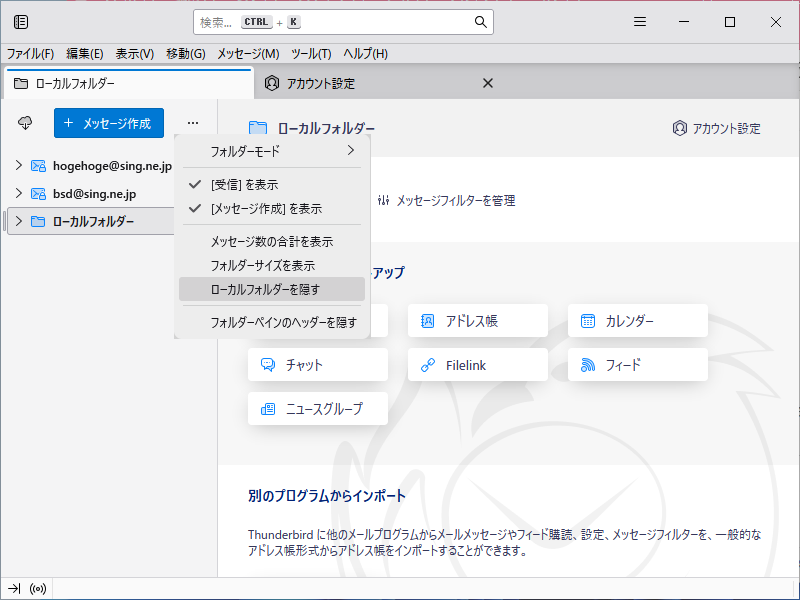Click the Filelink chain icon

428,365
